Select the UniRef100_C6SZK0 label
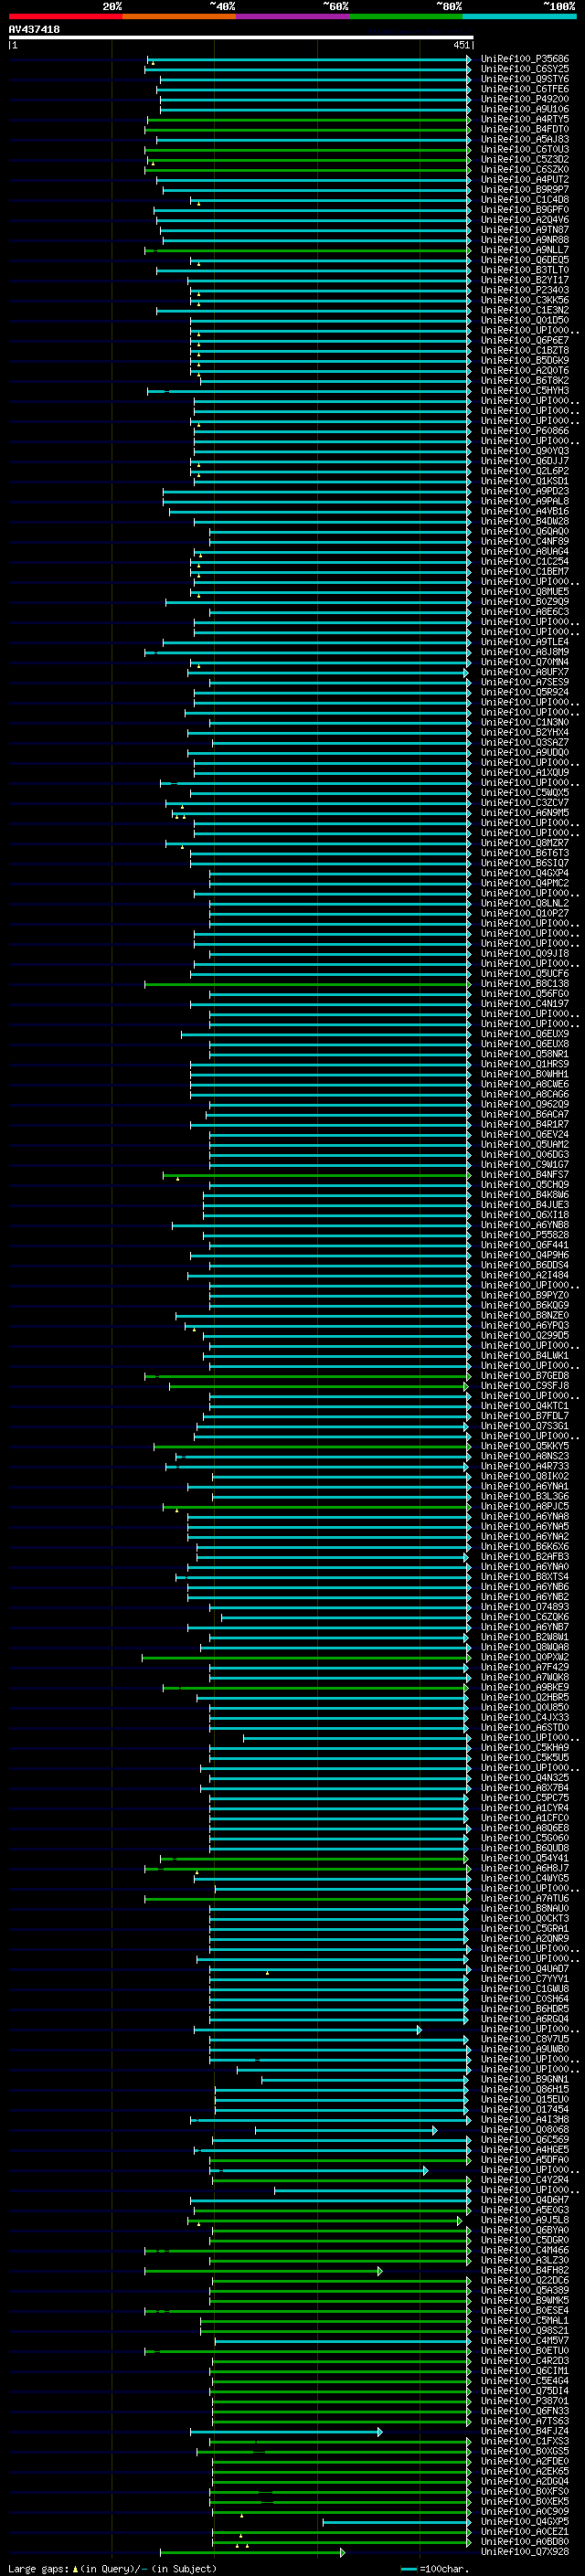585x2576 pixels. point(525,169)
